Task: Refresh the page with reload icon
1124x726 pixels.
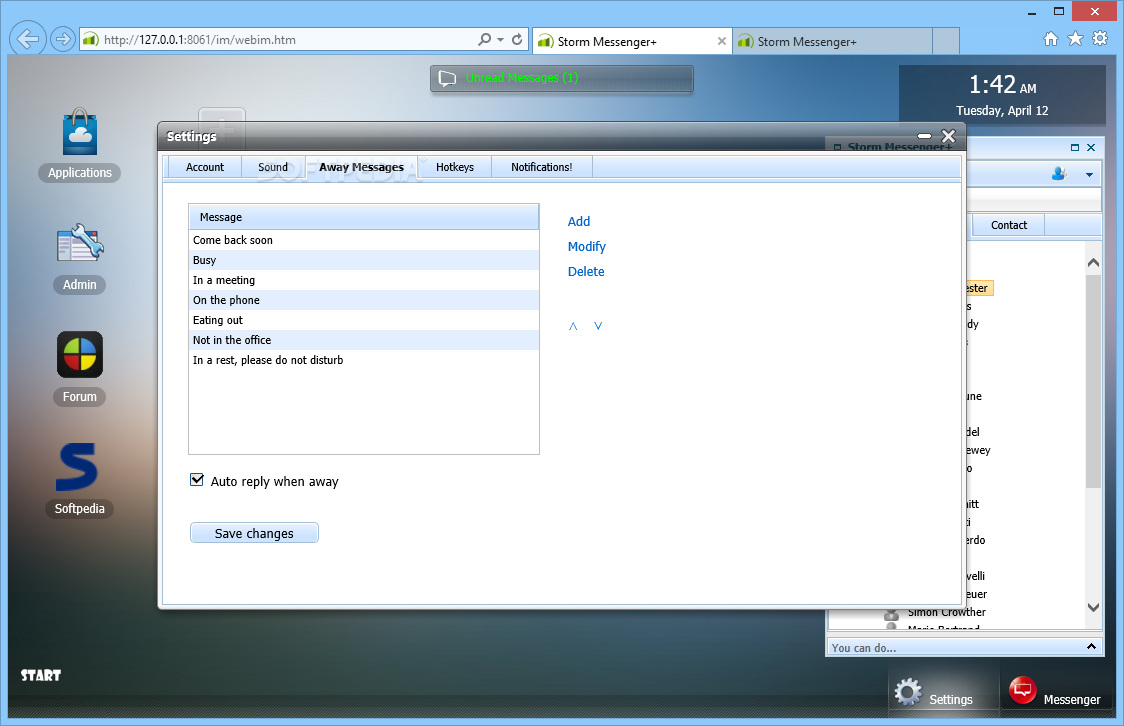Action: click(x=517, y=39)
